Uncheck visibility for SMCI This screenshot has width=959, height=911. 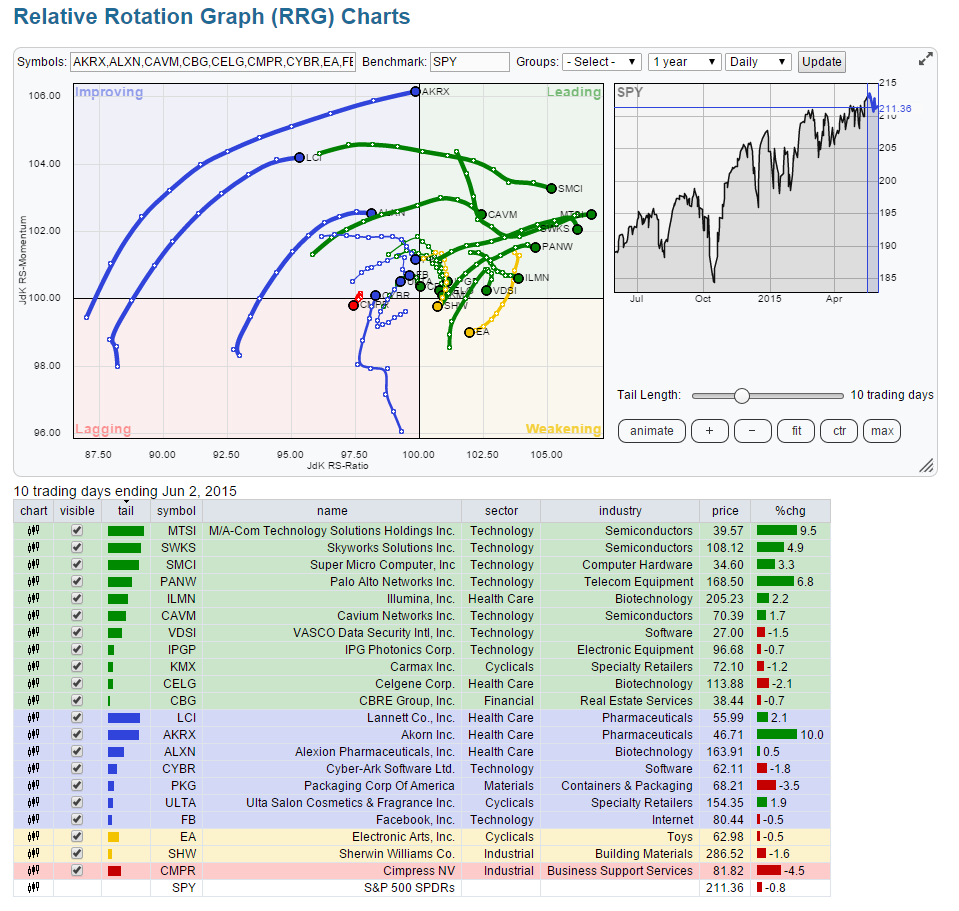[x=77, y=564]
